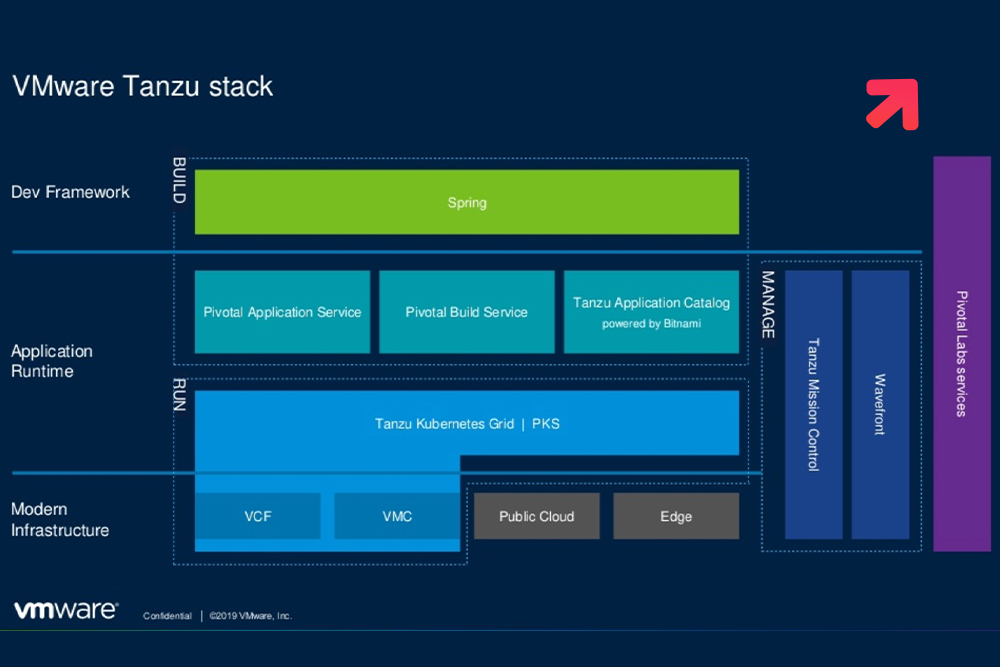1000x667 pixels.
Task: Click the Modern Infrastructure label
Action: tap(60, 520)
